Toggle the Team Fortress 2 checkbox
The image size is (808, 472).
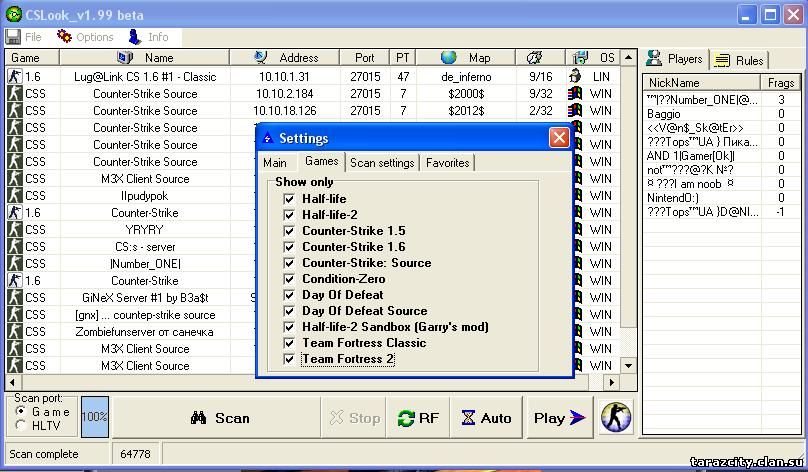(x=289, y=359)
